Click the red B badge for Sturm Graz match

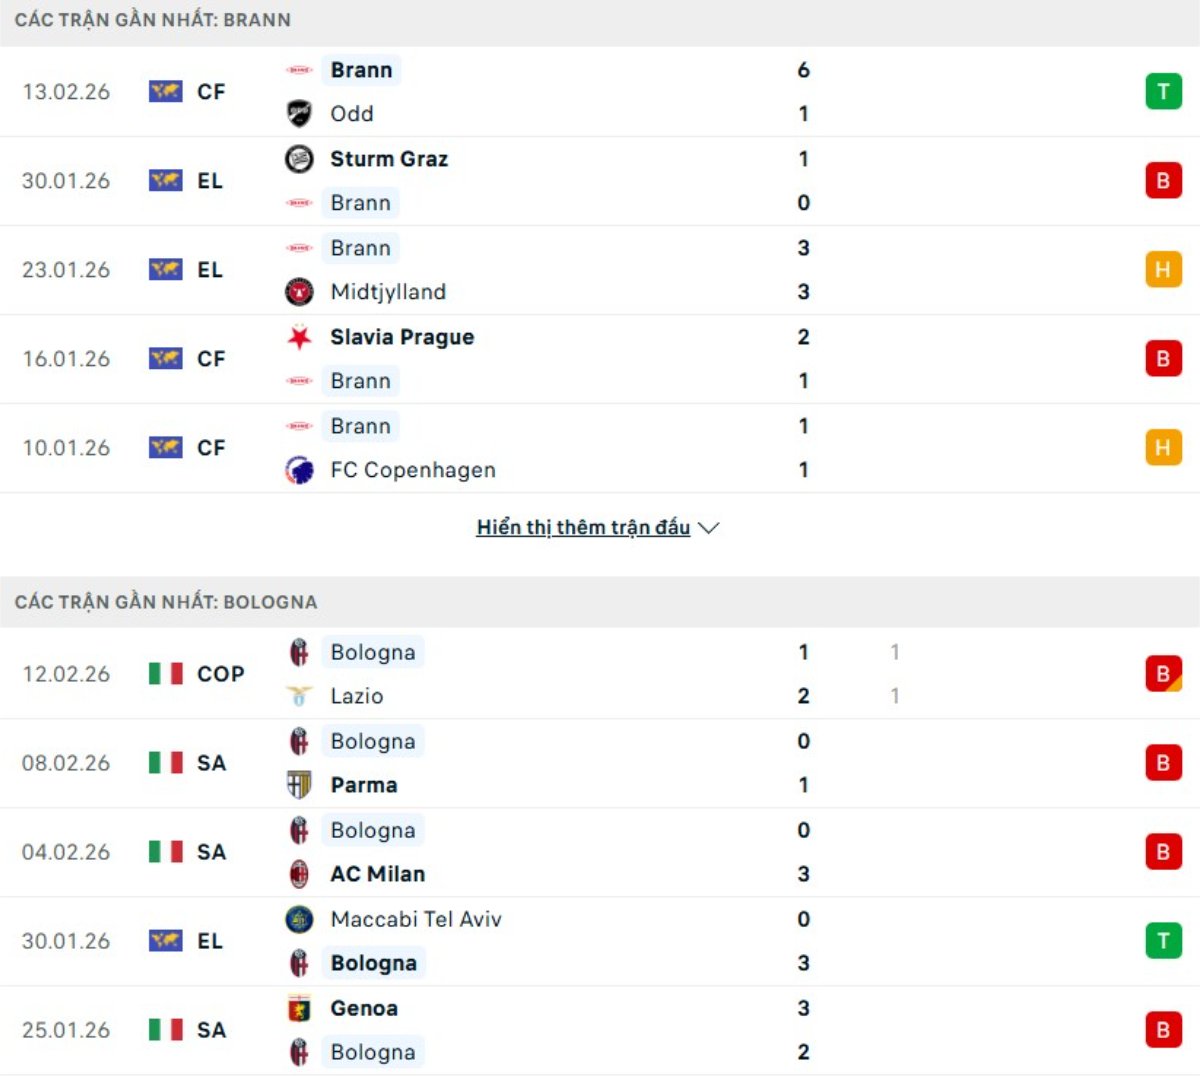pyautogui.click(x=1163, y=181)
